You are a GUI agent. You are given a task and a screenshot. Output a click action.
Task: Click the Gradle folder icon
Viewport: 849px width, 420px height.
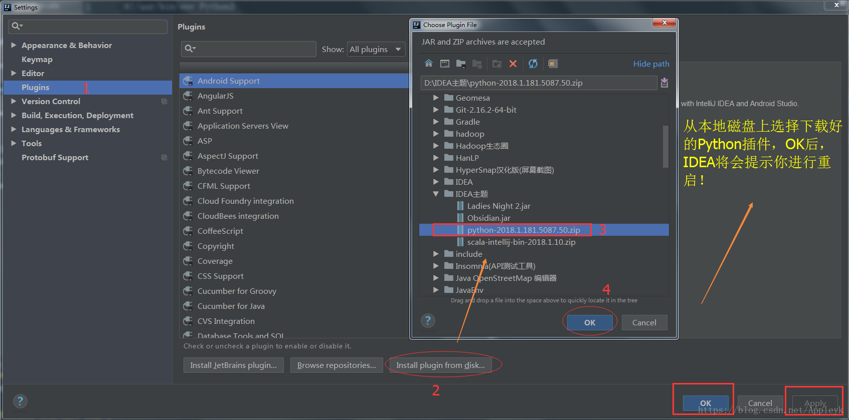(x=448, y=122)
